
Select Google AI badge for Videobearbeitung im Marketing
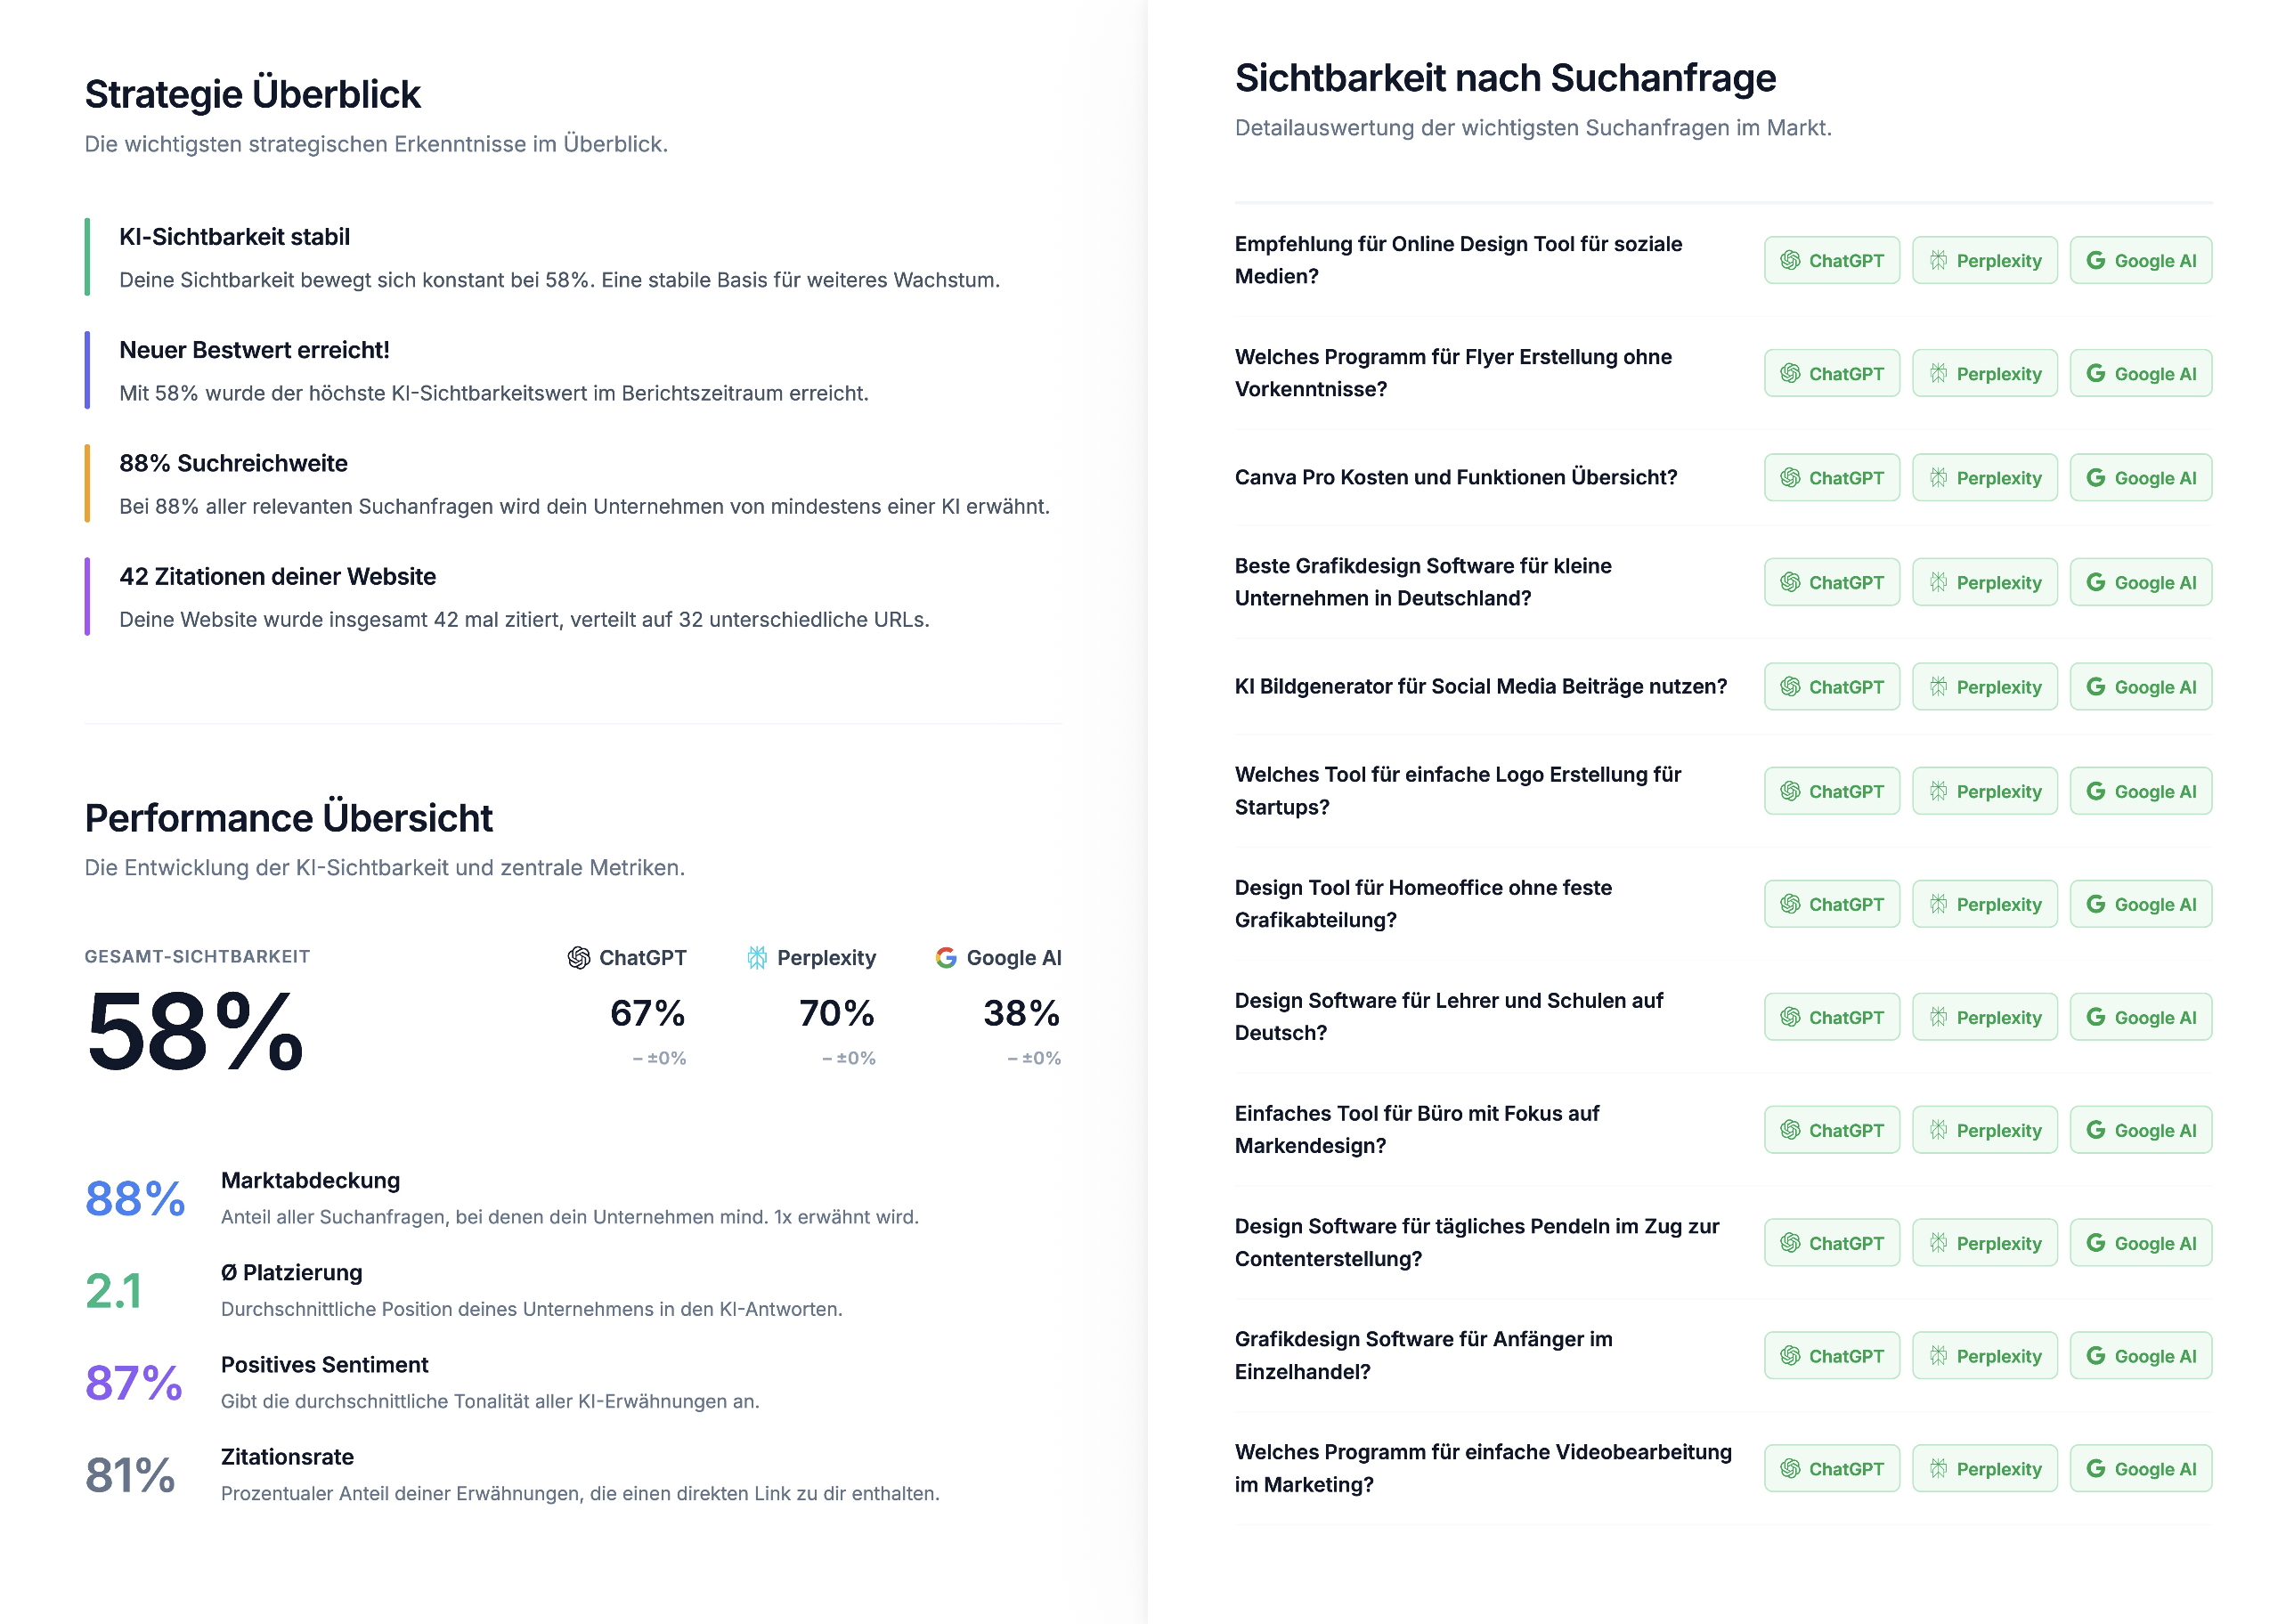coord(2140,1468)
